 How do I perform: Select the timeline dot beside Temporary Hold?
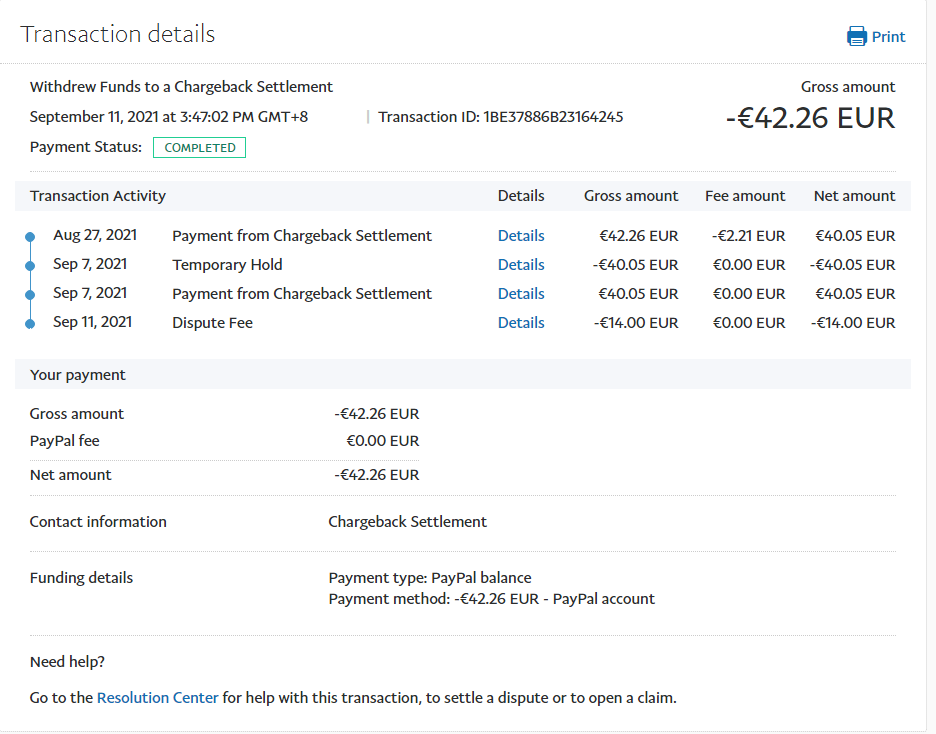pos(30,266)
